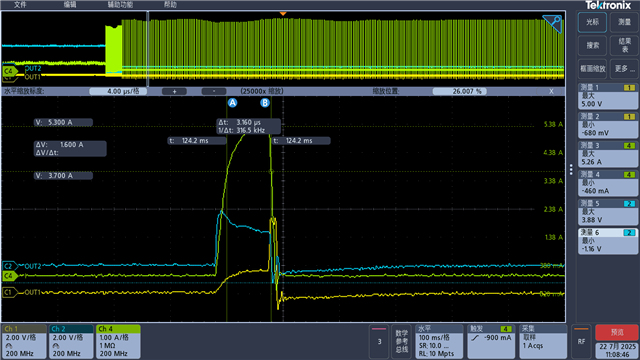
Task: Select cursor B marker
Action: tap(265, 103)
